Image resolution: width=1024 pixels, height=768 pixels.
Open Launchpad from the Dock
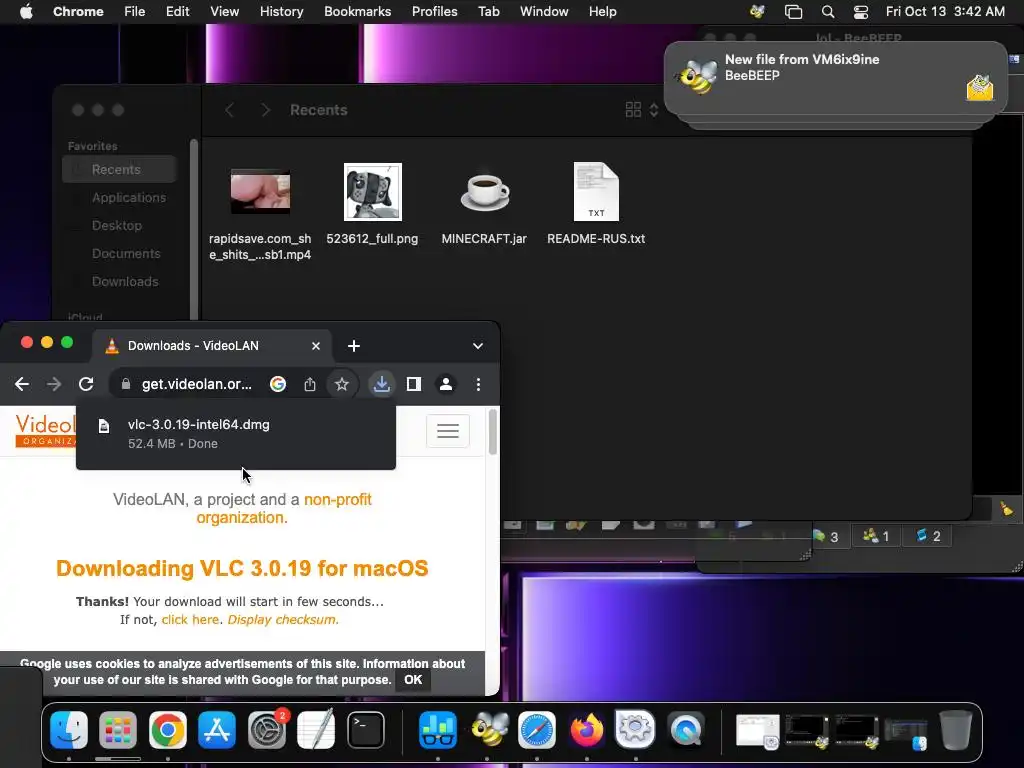(118, 729)
